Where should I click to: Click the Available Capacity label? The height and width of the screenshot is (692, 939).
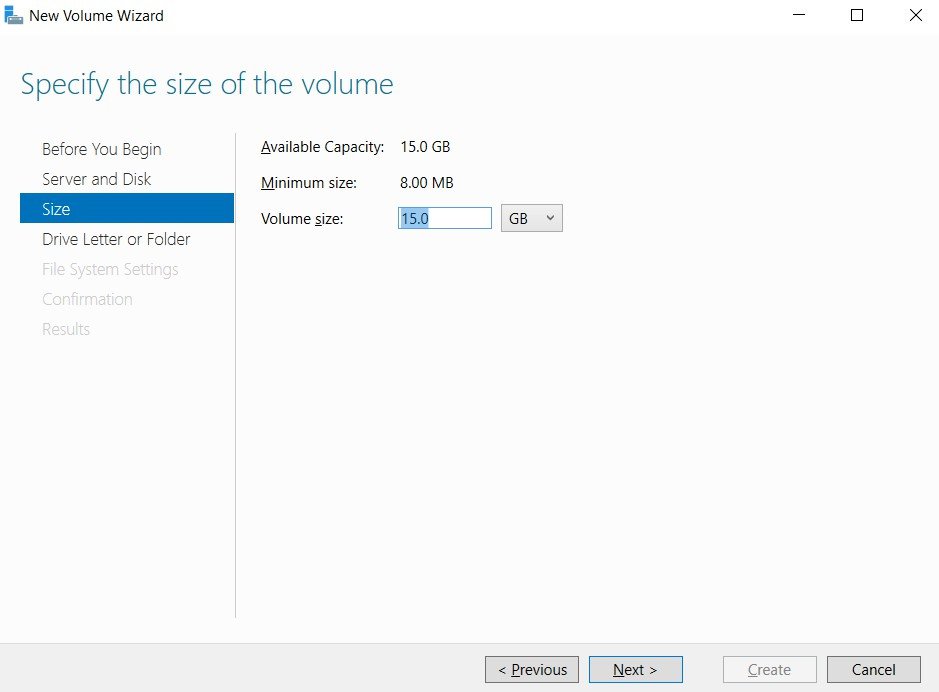pos(322,147)
